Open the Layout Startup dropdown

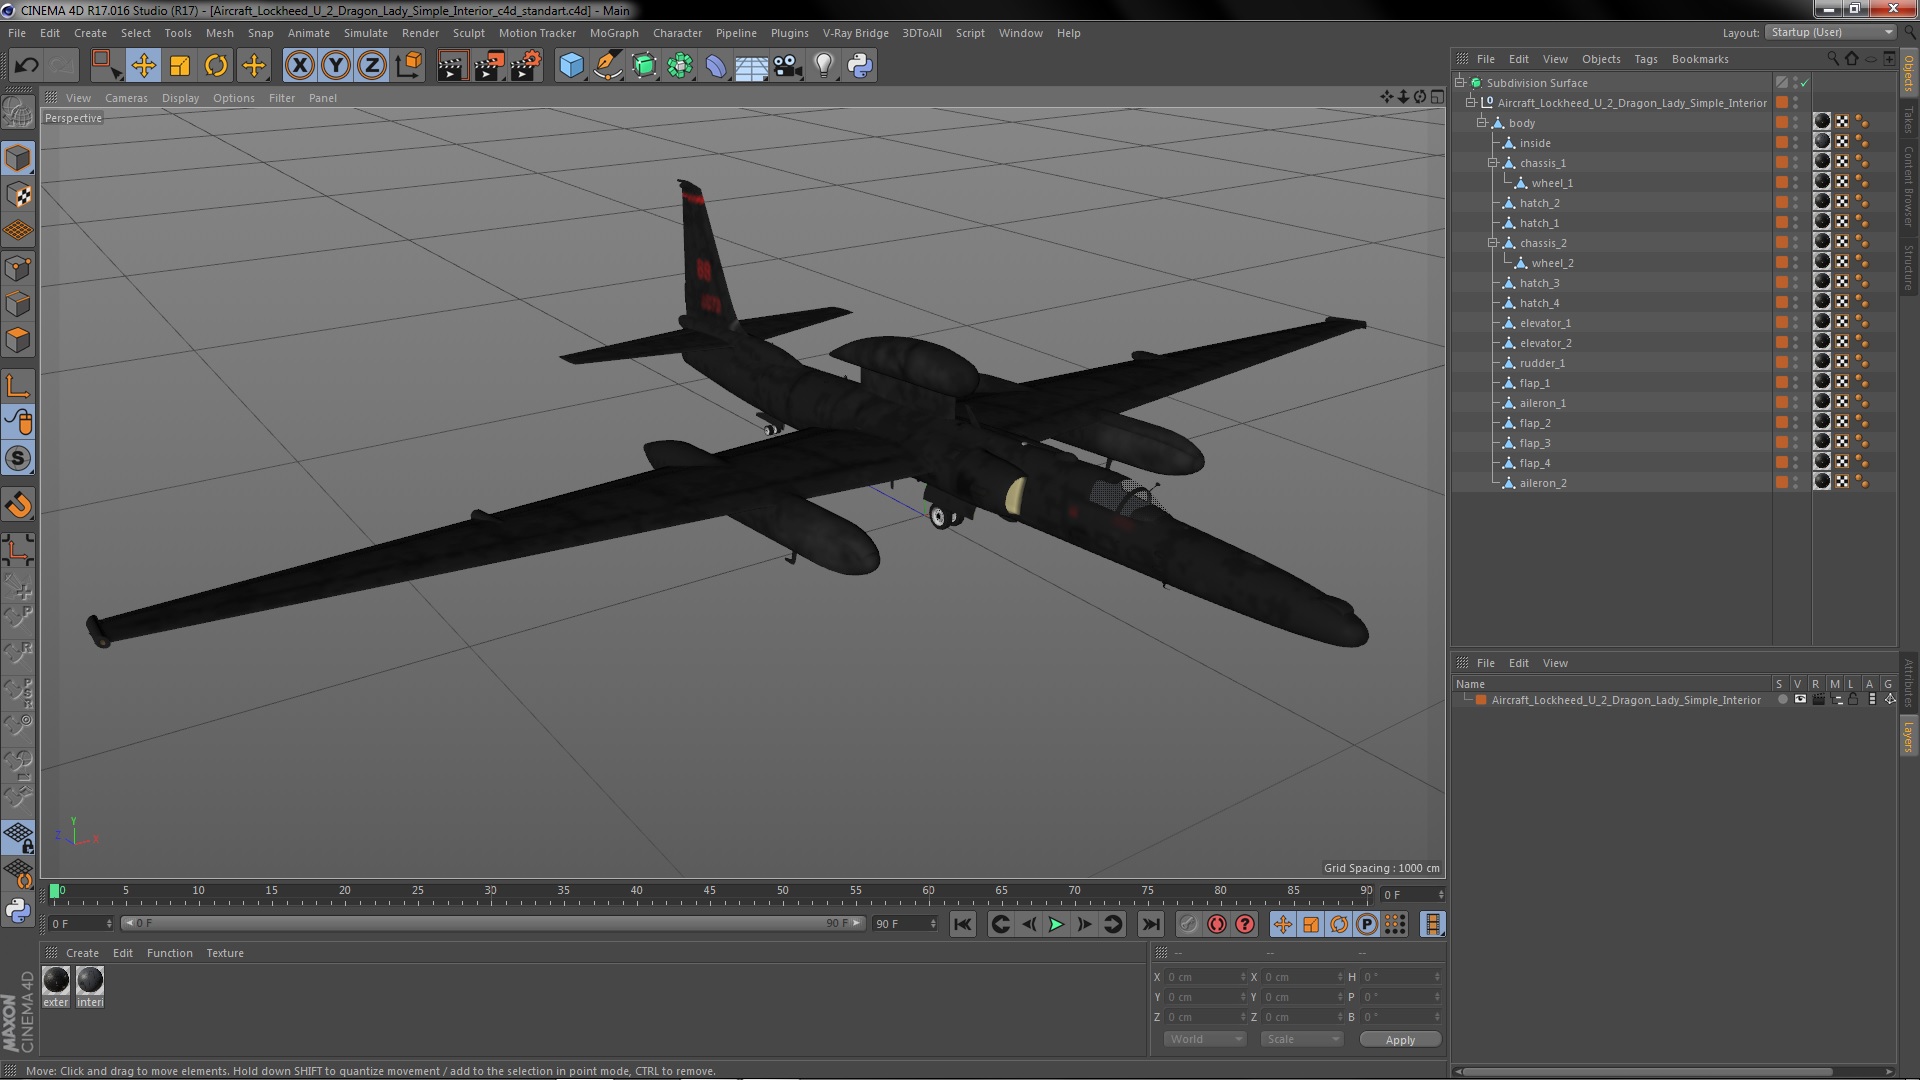pyautogui.click(x=1830, y=33)
